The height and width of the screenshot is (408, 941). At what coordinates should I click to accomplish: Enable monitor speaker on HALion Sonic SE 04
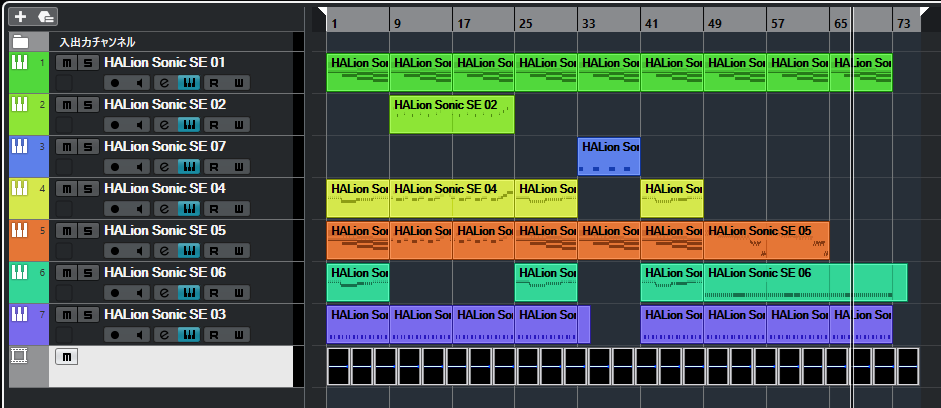pyautogui.click(x=139, y=209)
